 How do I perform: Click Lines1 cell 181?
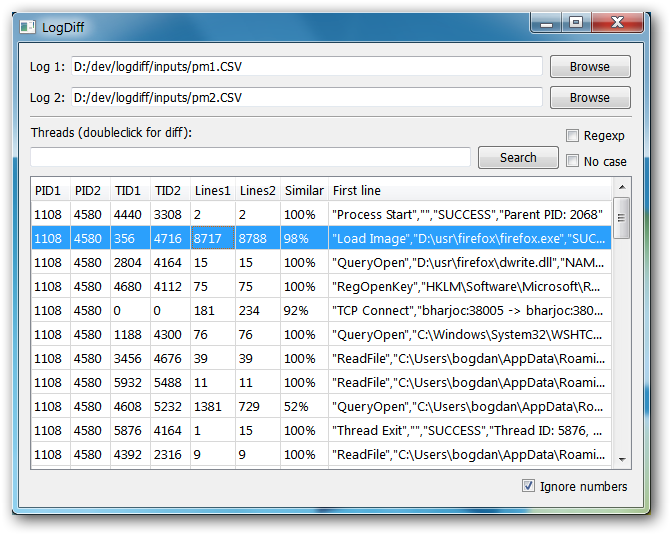(213, 310)
